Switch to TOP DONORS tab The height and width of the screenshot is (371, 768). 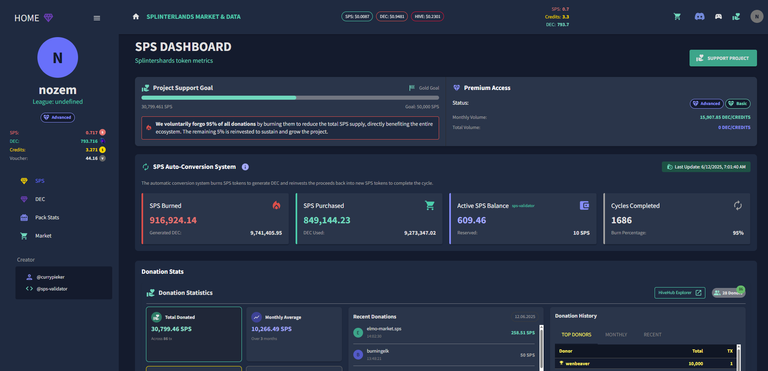pyautogui.click(x=576, y=335)
